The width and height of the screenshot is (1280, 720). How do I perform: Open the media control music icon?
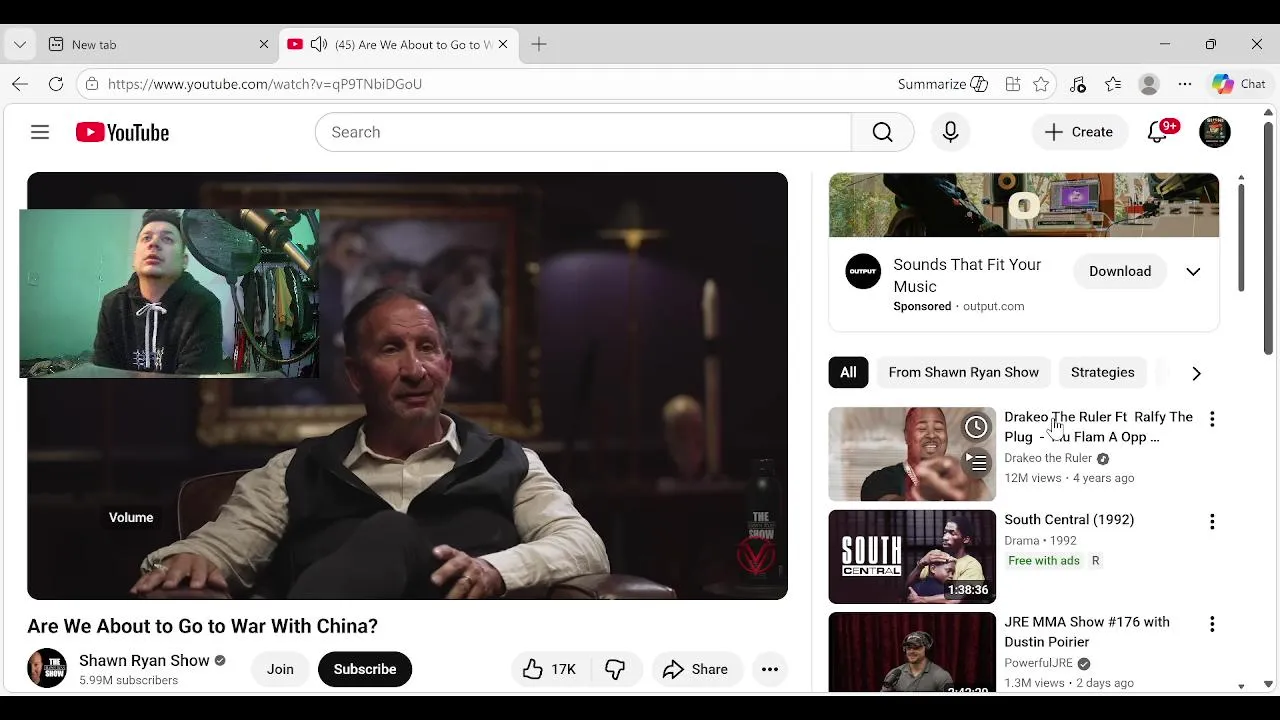point(1077,84)
